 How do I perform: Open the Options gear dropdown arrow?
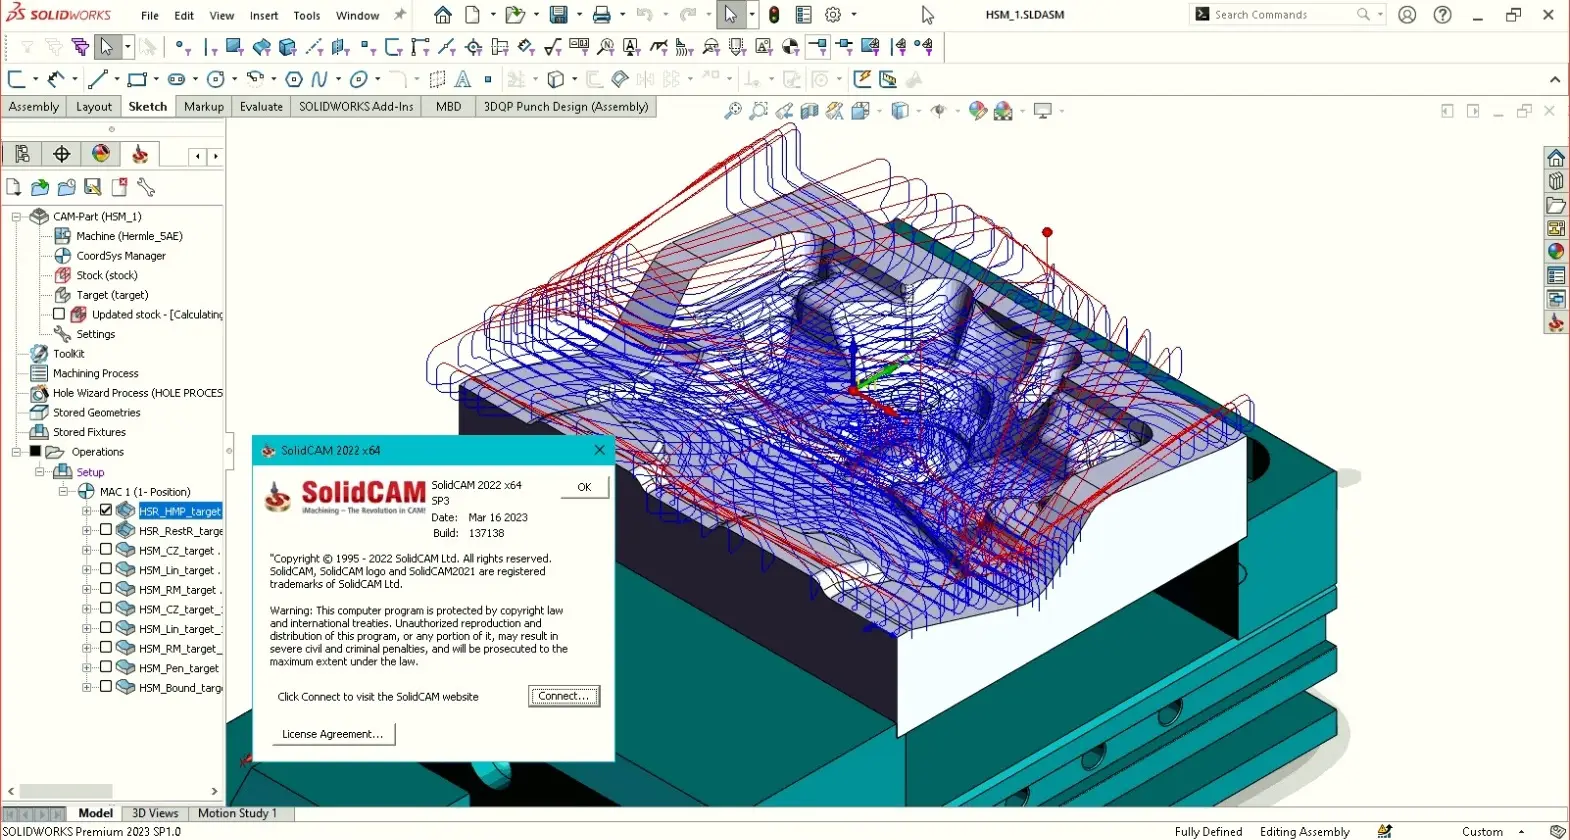click(x=853, y=15)
